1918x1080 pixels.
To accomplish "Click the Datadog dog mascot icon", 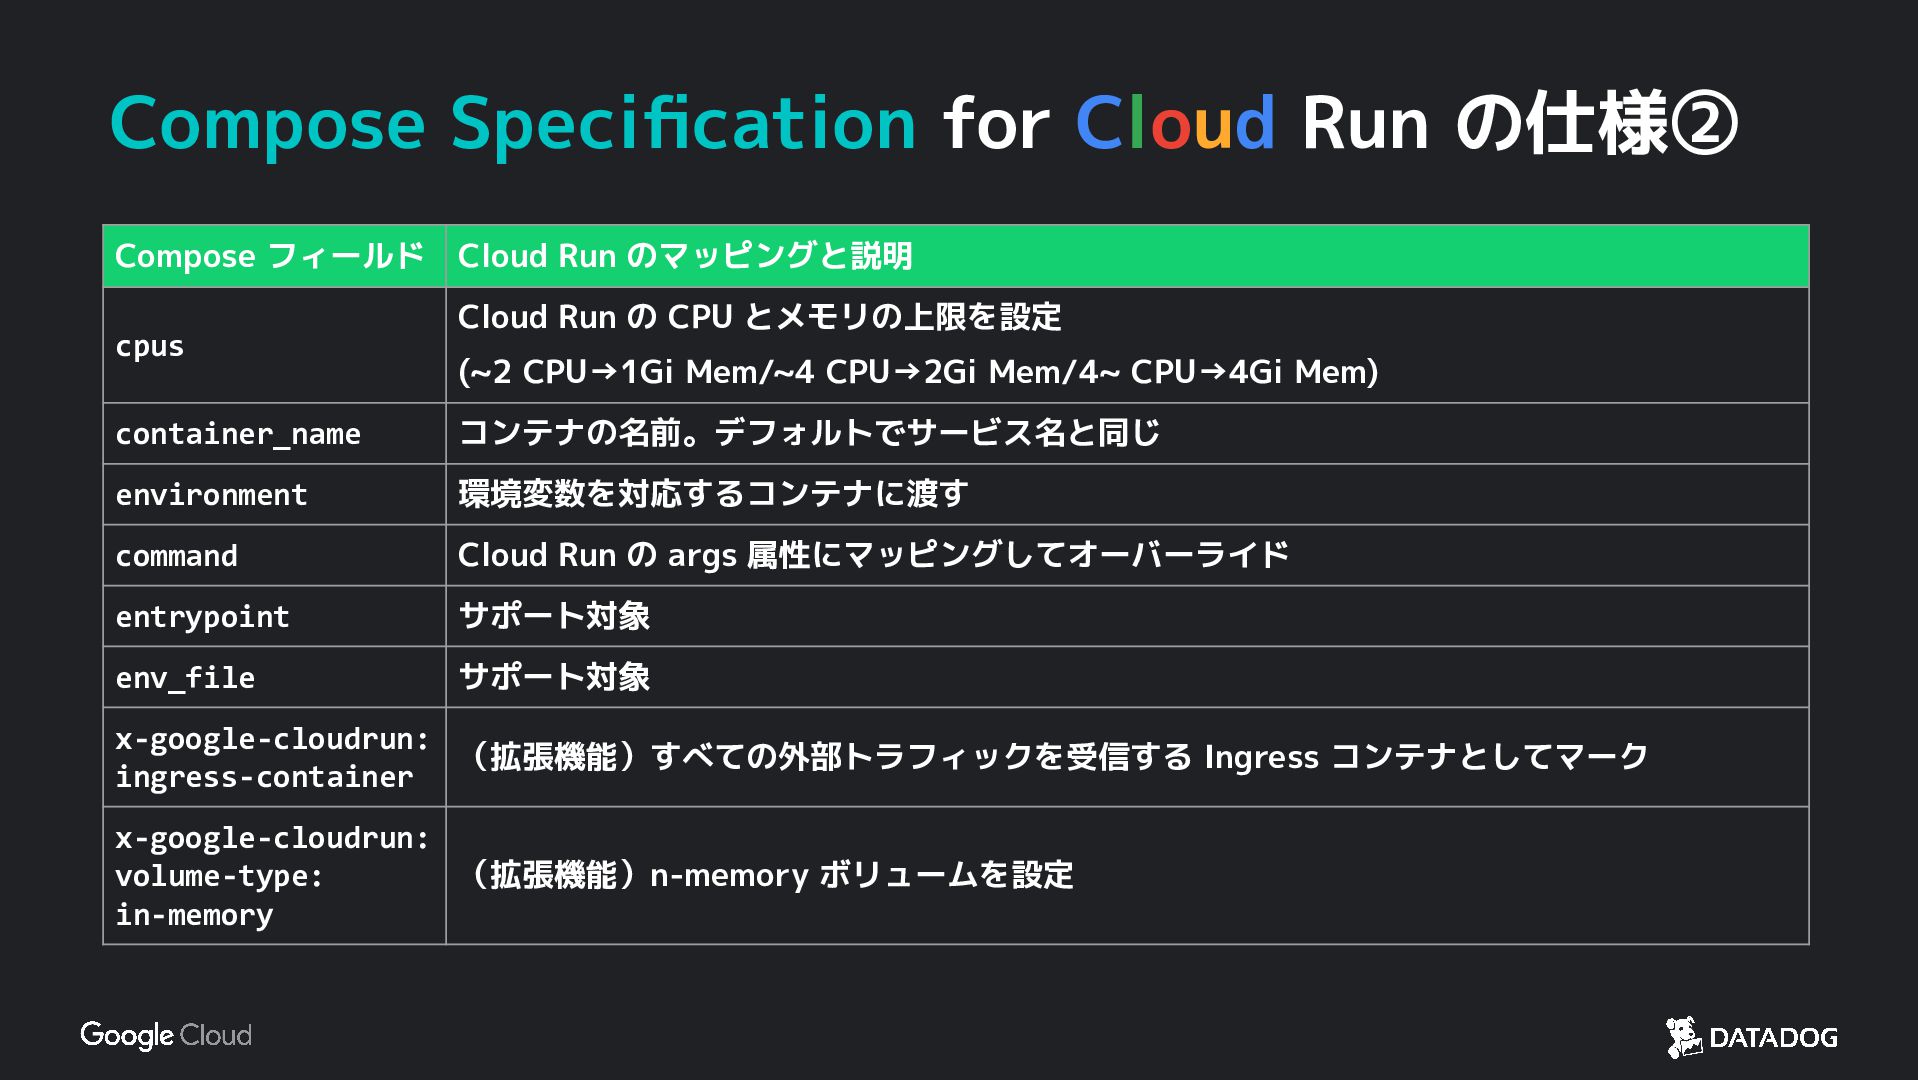I will pyautogui.click(x=1684, y=1037).
